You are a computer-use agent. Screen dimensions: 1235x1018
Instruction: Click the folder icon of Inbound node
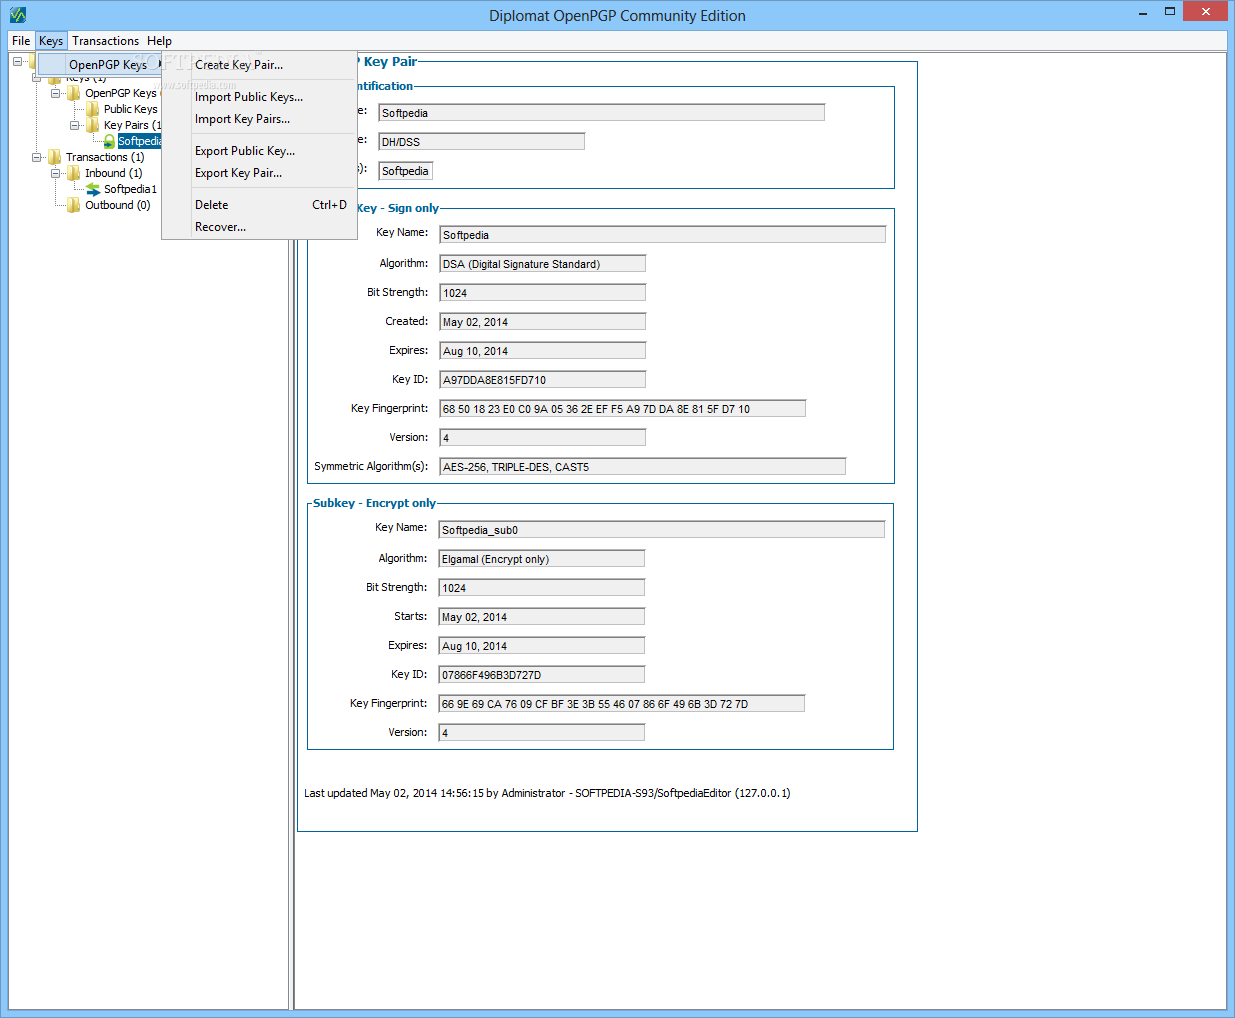click(x=74, y=173)
